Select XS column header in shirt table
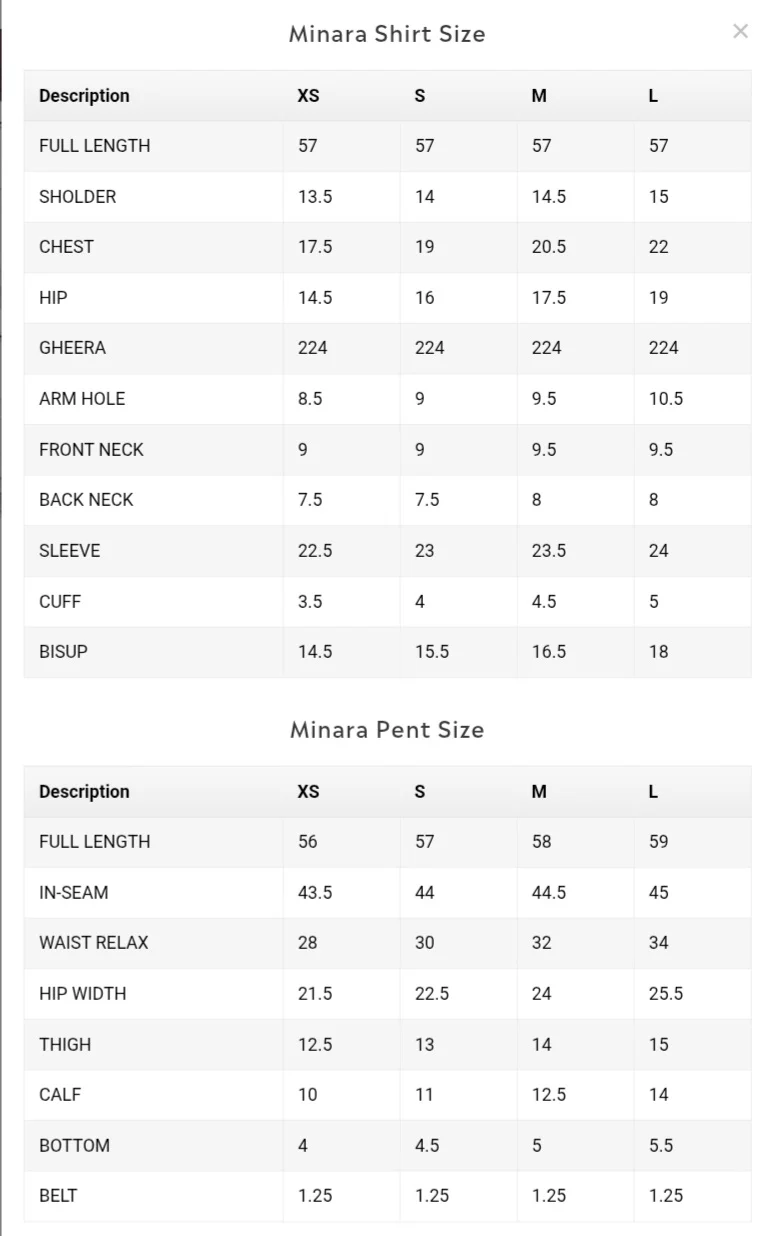The image size is (773, 1236). click(x=308, y=96)
